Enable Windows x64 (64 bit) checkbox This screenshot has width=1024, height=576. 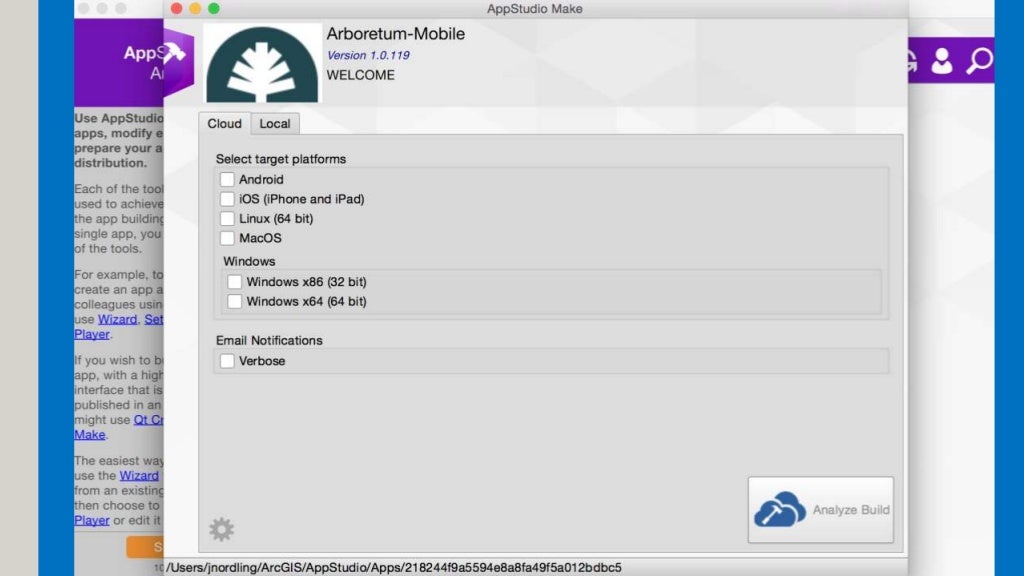click(x=234, y=302)
